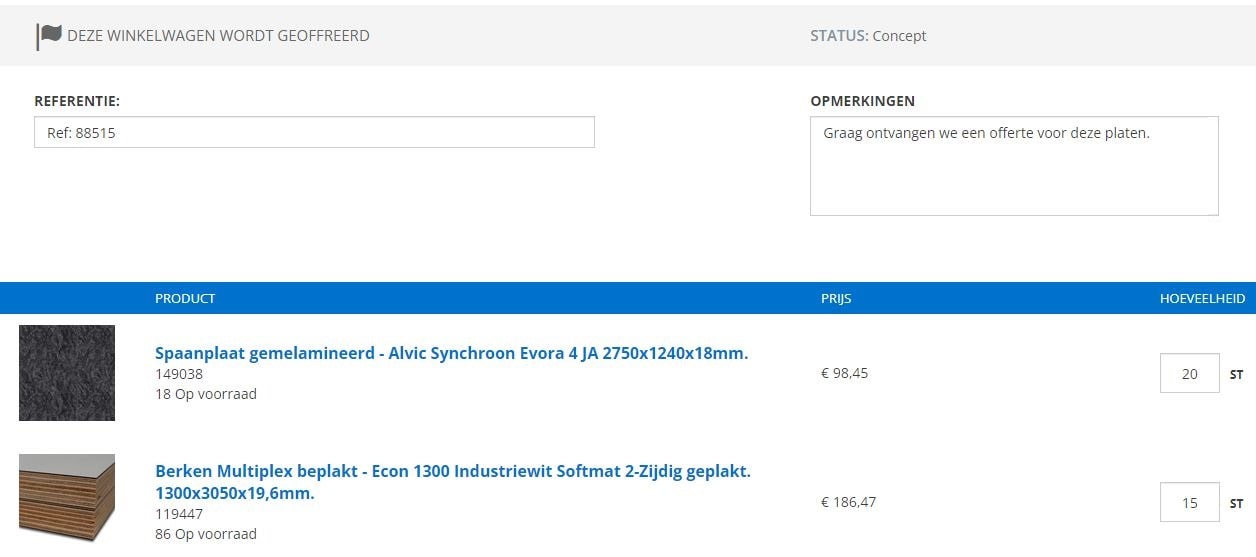
Task: Click the dark Spaanplaat product thumbnail
Action: (67, 373)
